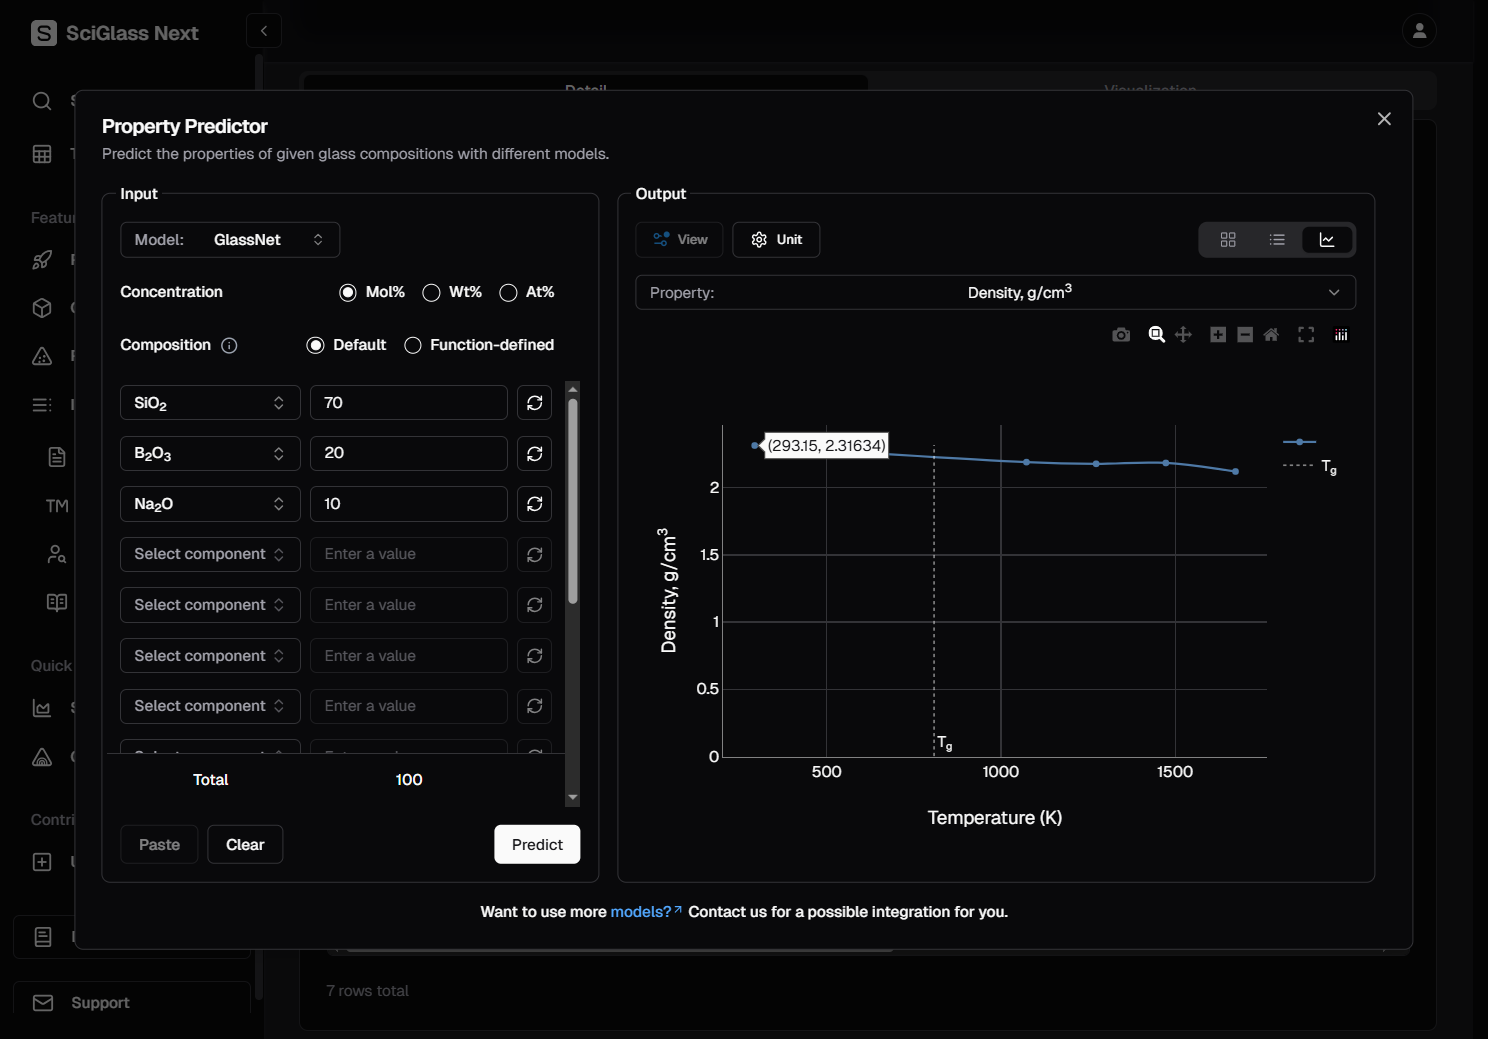Viewport: 1488px width, 1039px height.
Task: Select the At% concentration option
Action: [x=509, y=293]
